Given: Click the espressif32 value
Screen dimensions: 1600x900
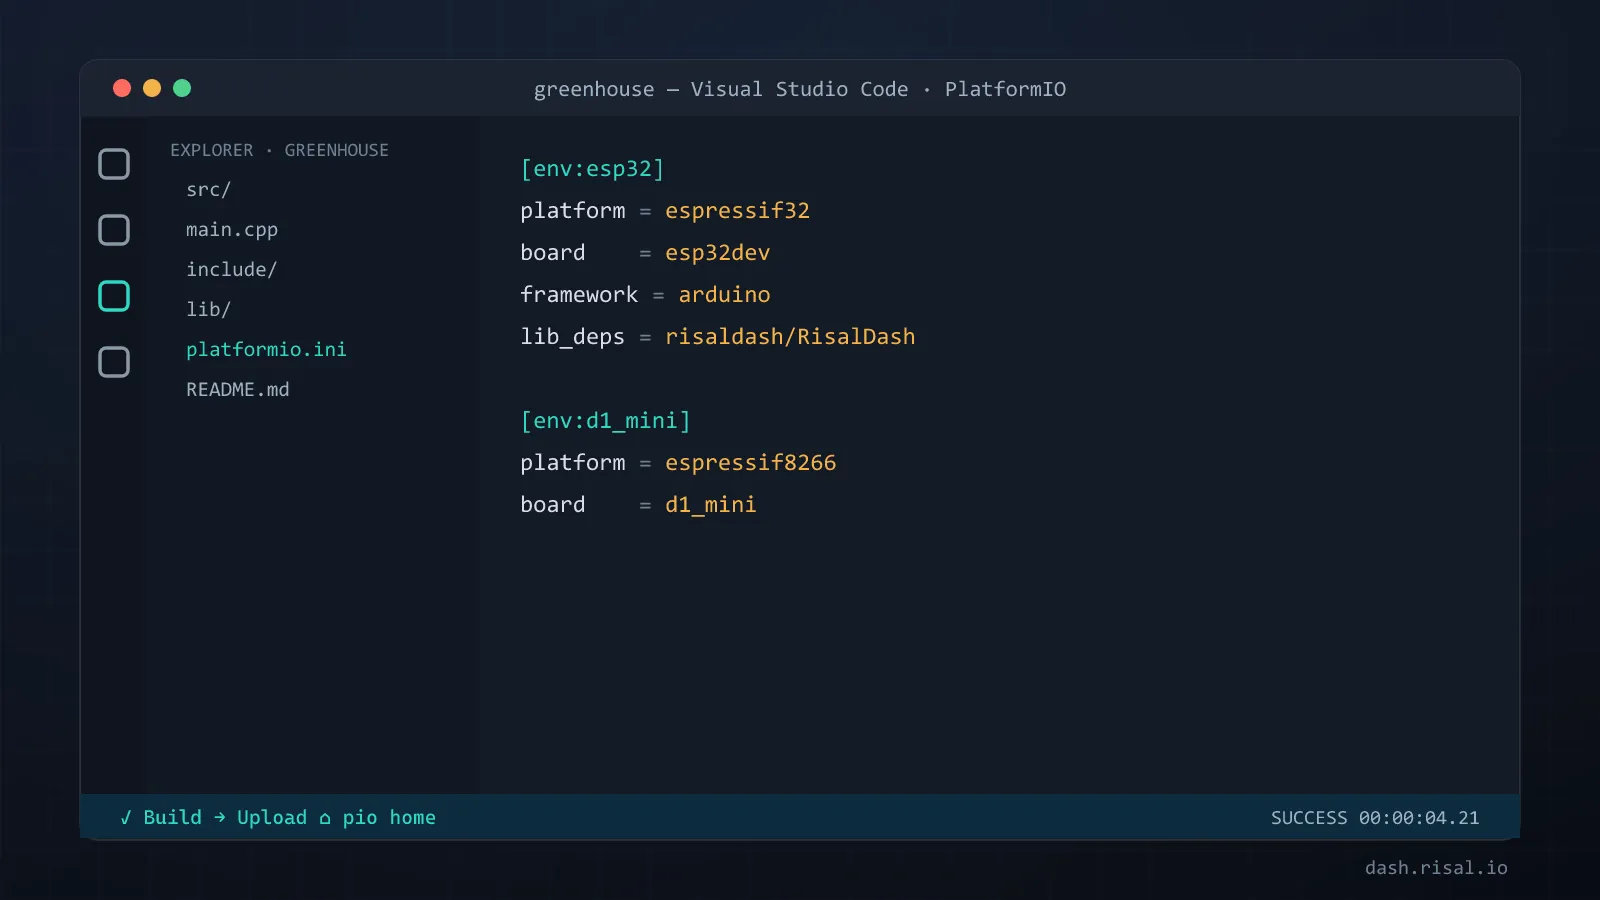Looking at the screenshot, I should tap(737, 211).
